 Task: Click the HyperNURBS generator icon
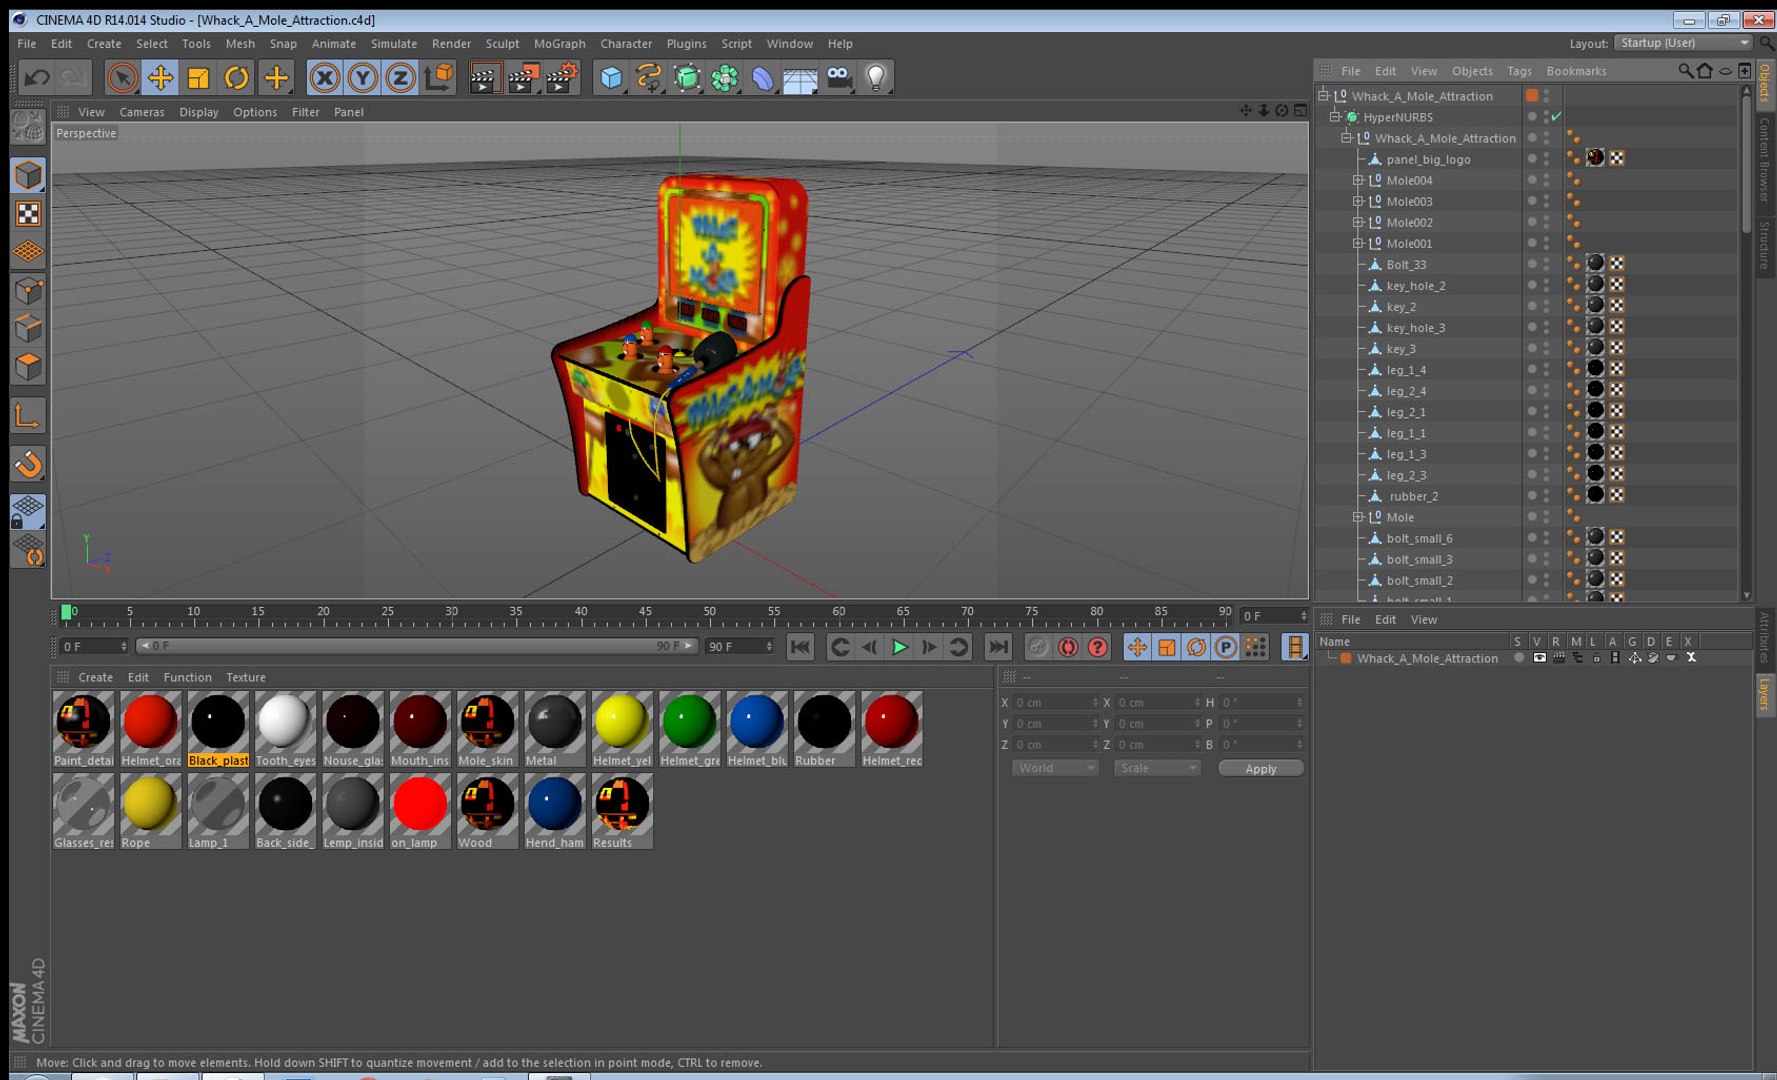pos(687,78)
